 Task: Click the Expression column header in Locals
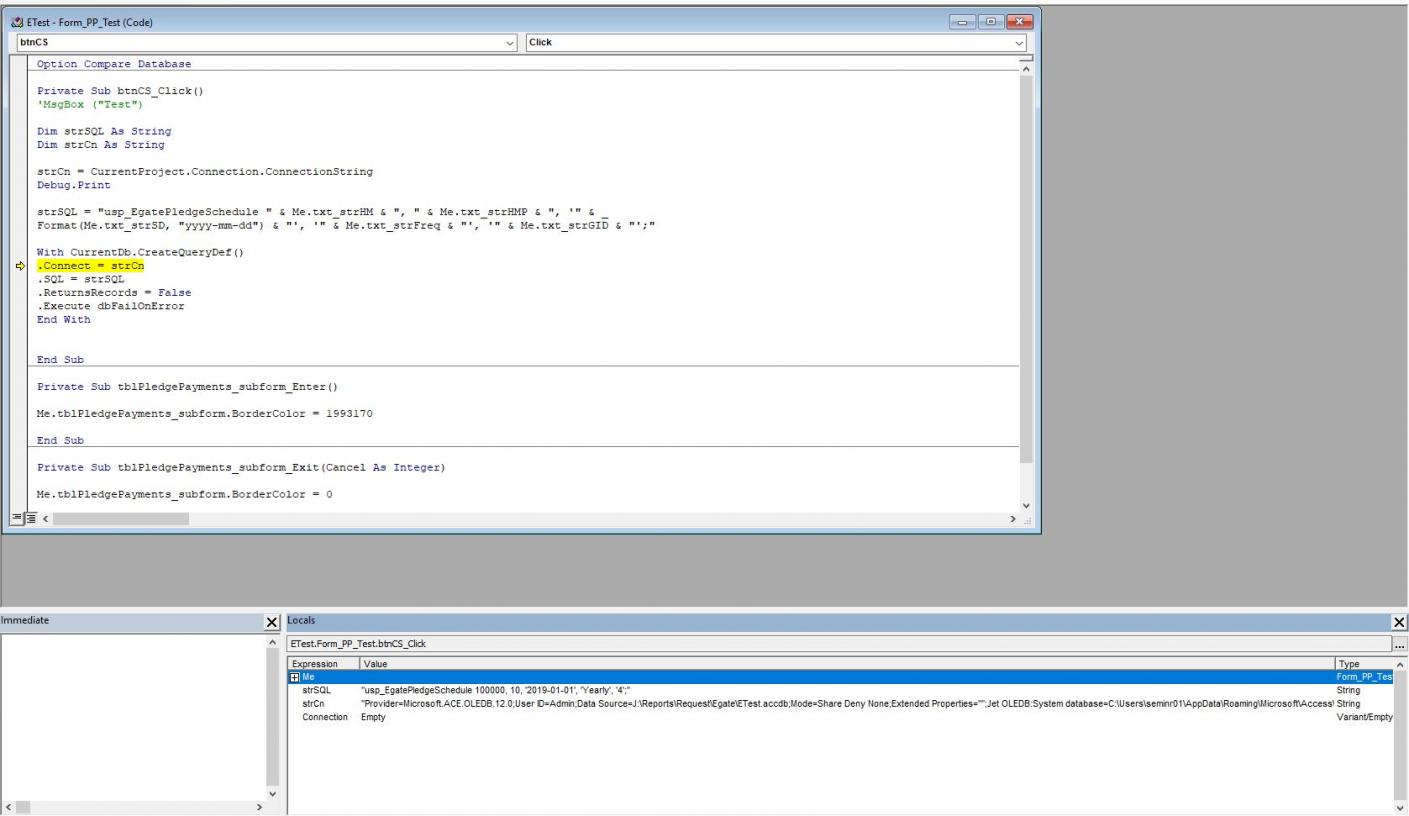coord(324,664)
